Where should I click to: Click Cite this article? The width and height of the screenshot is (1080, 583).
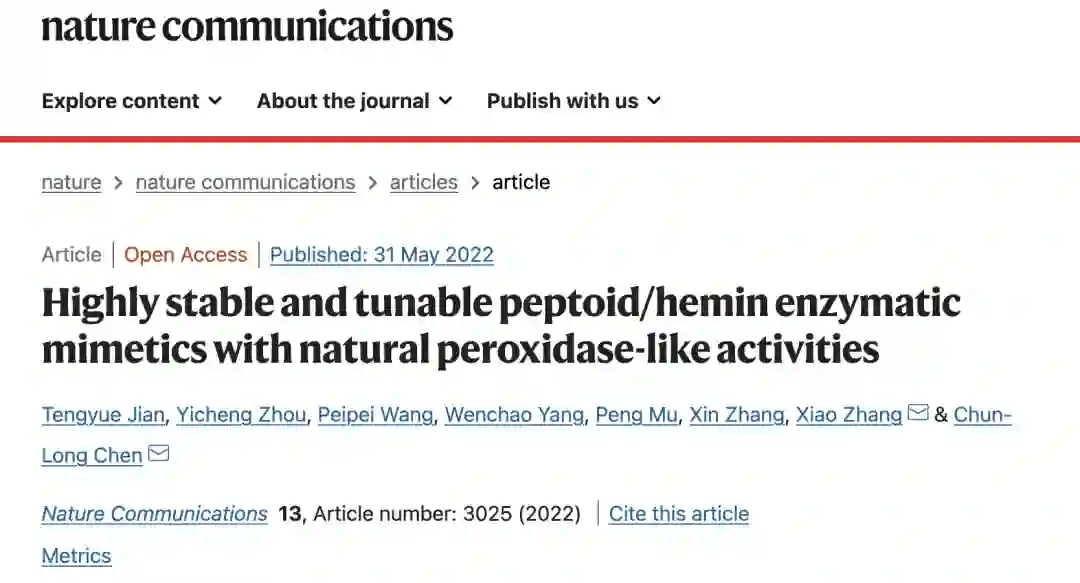point(678,514)
